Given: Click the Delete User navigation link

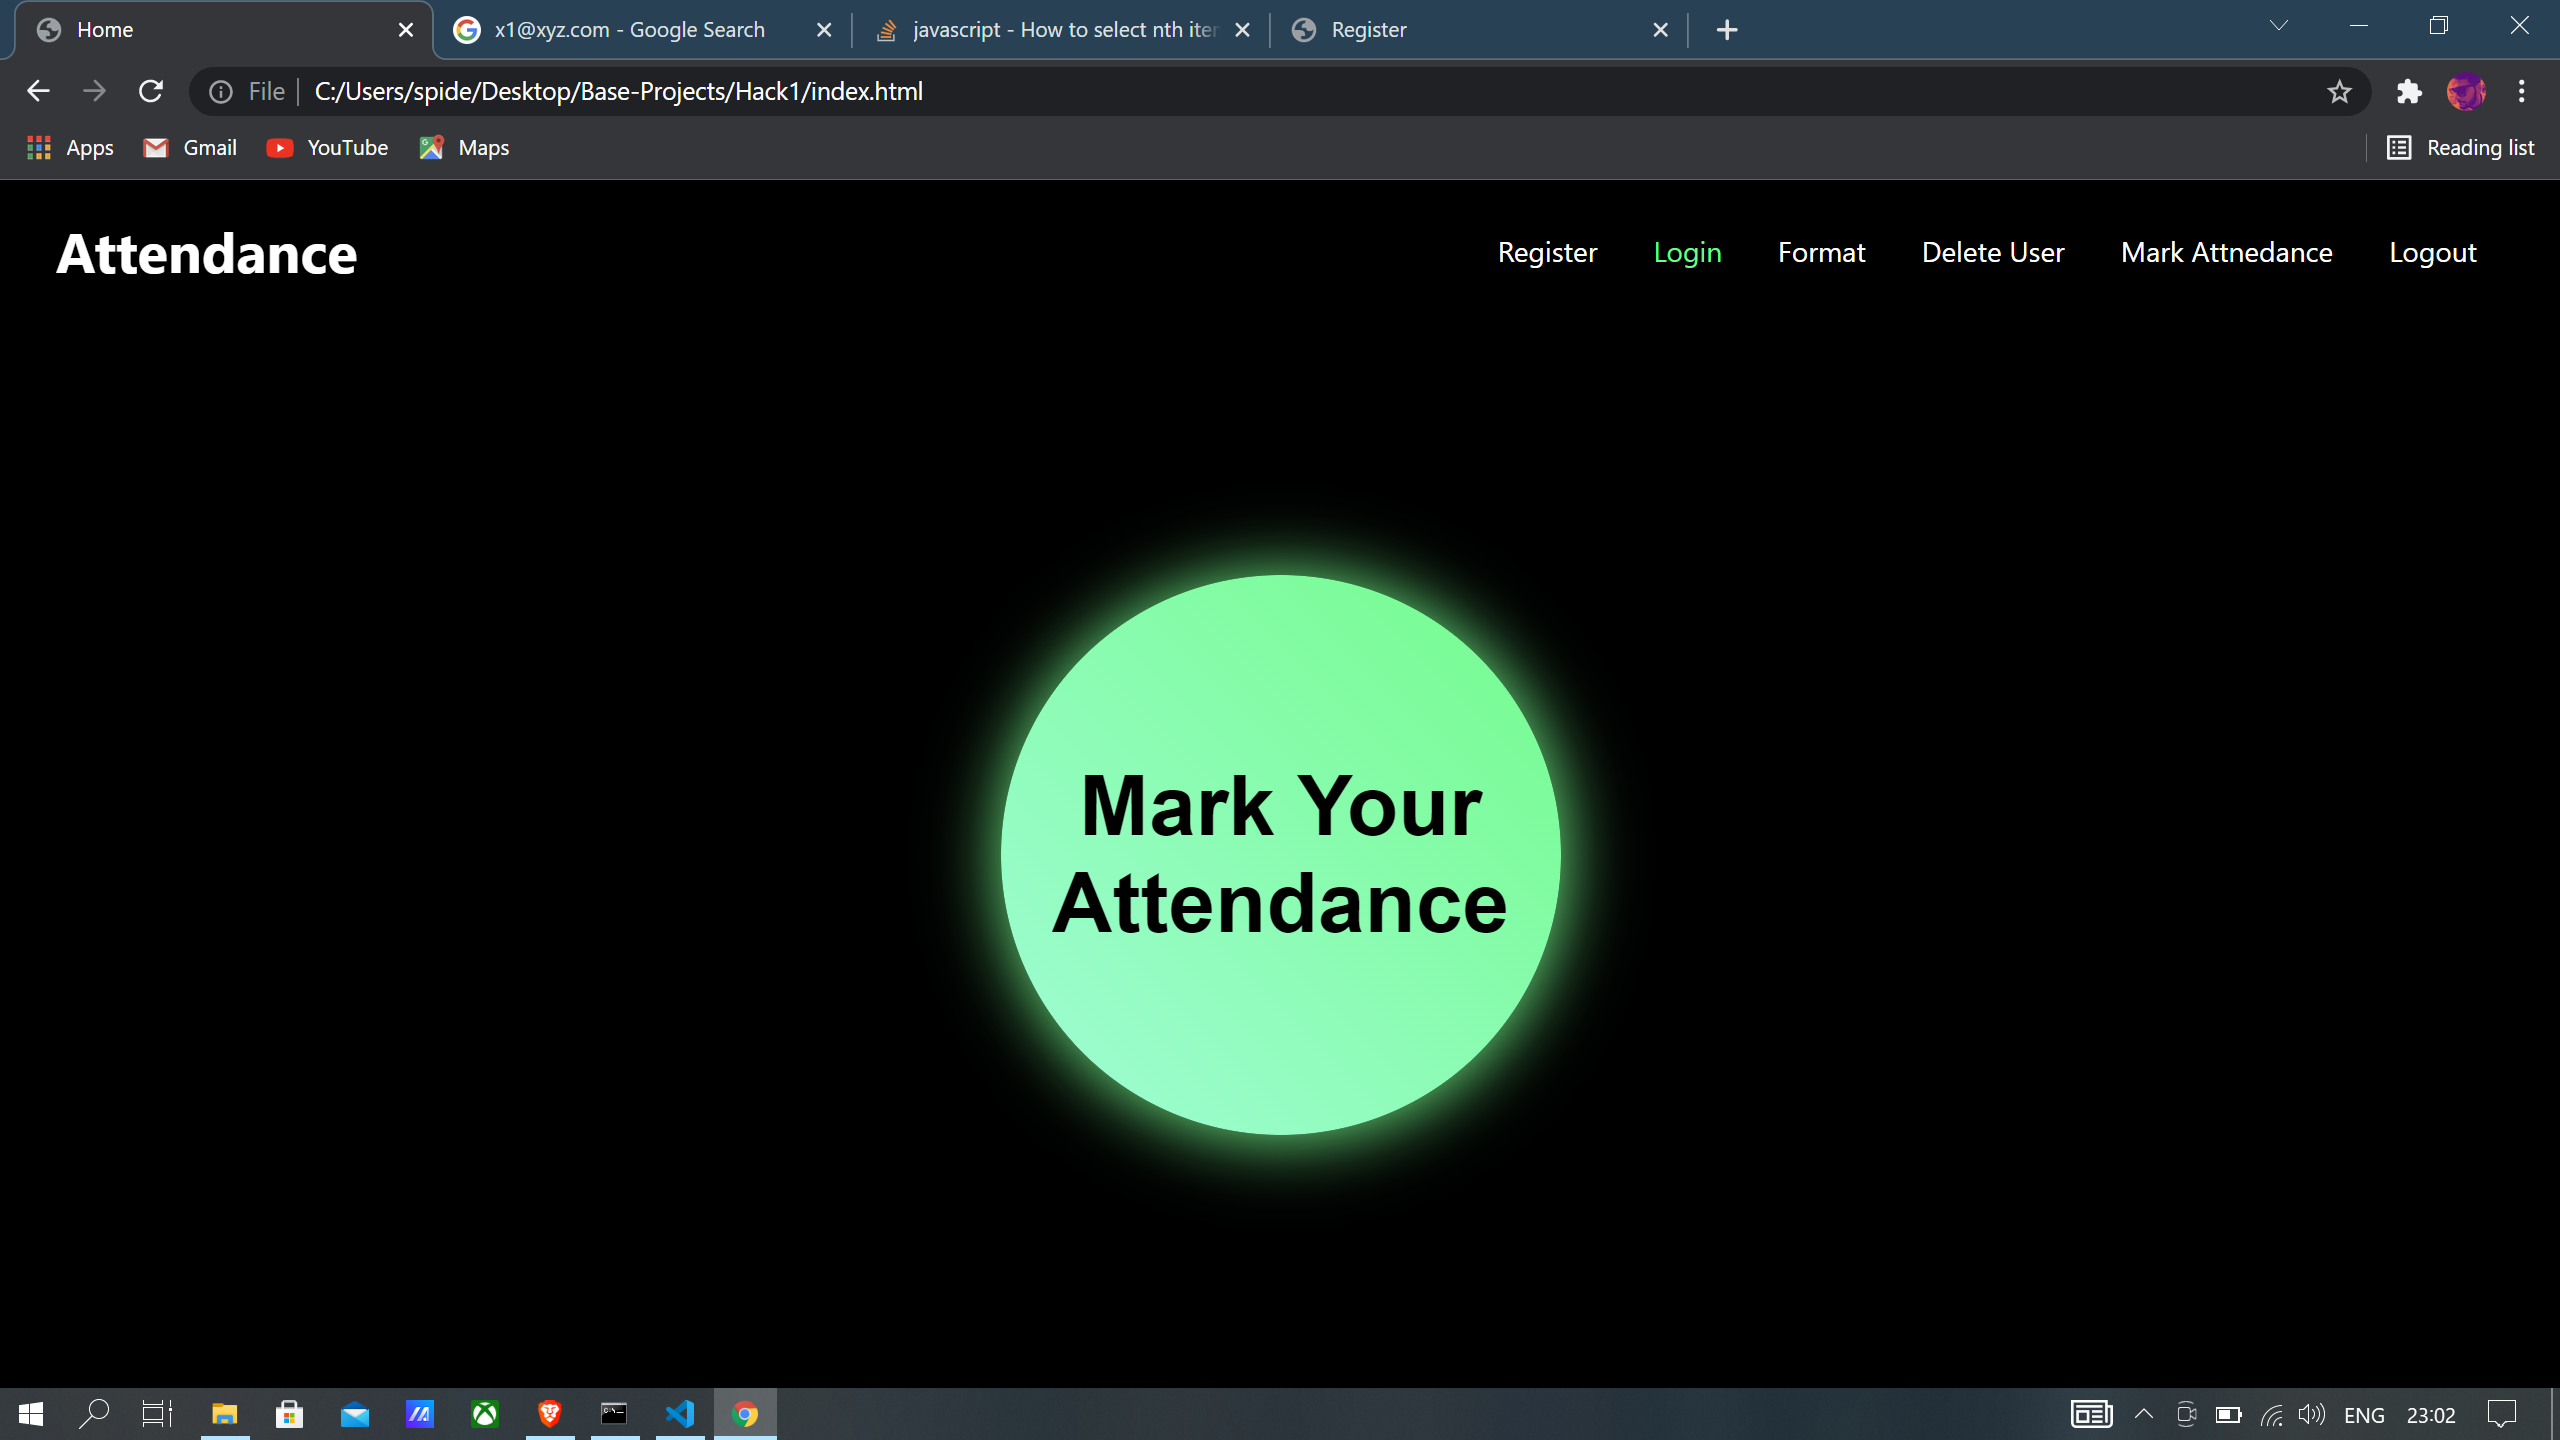Looking at the screenshot, I should (1992, 253).
